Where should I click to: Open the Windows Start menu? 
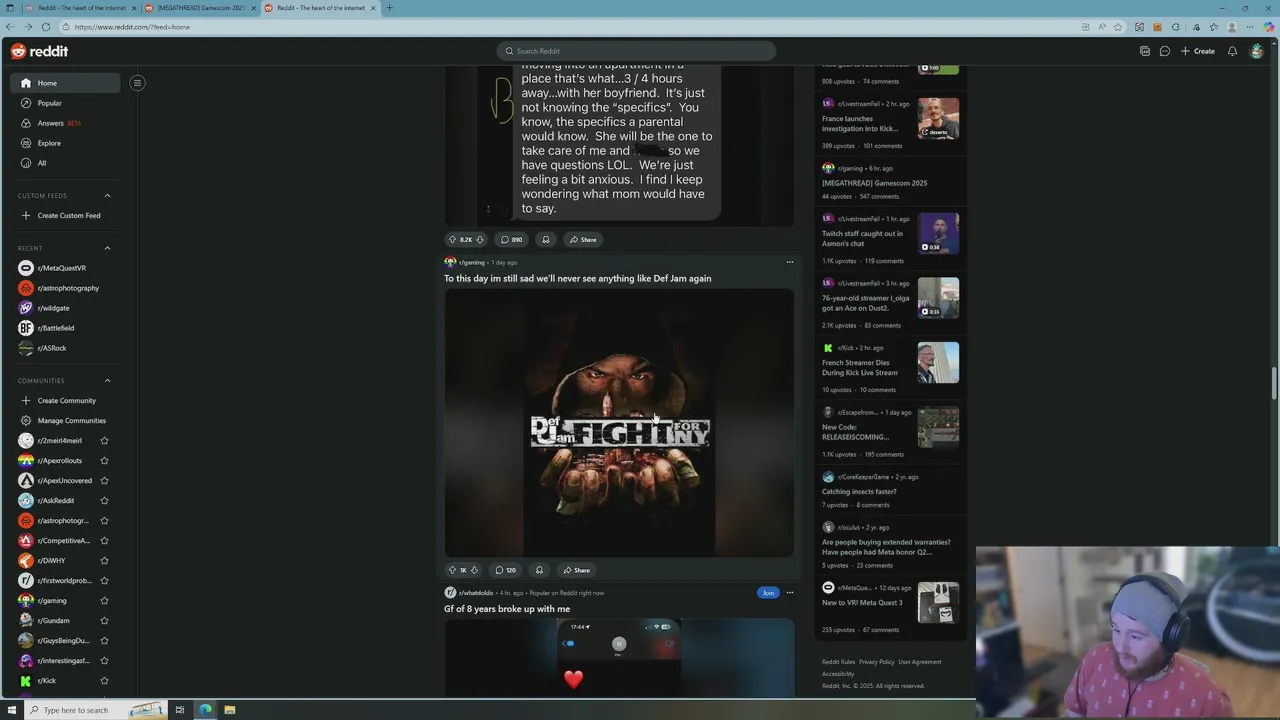12,710
